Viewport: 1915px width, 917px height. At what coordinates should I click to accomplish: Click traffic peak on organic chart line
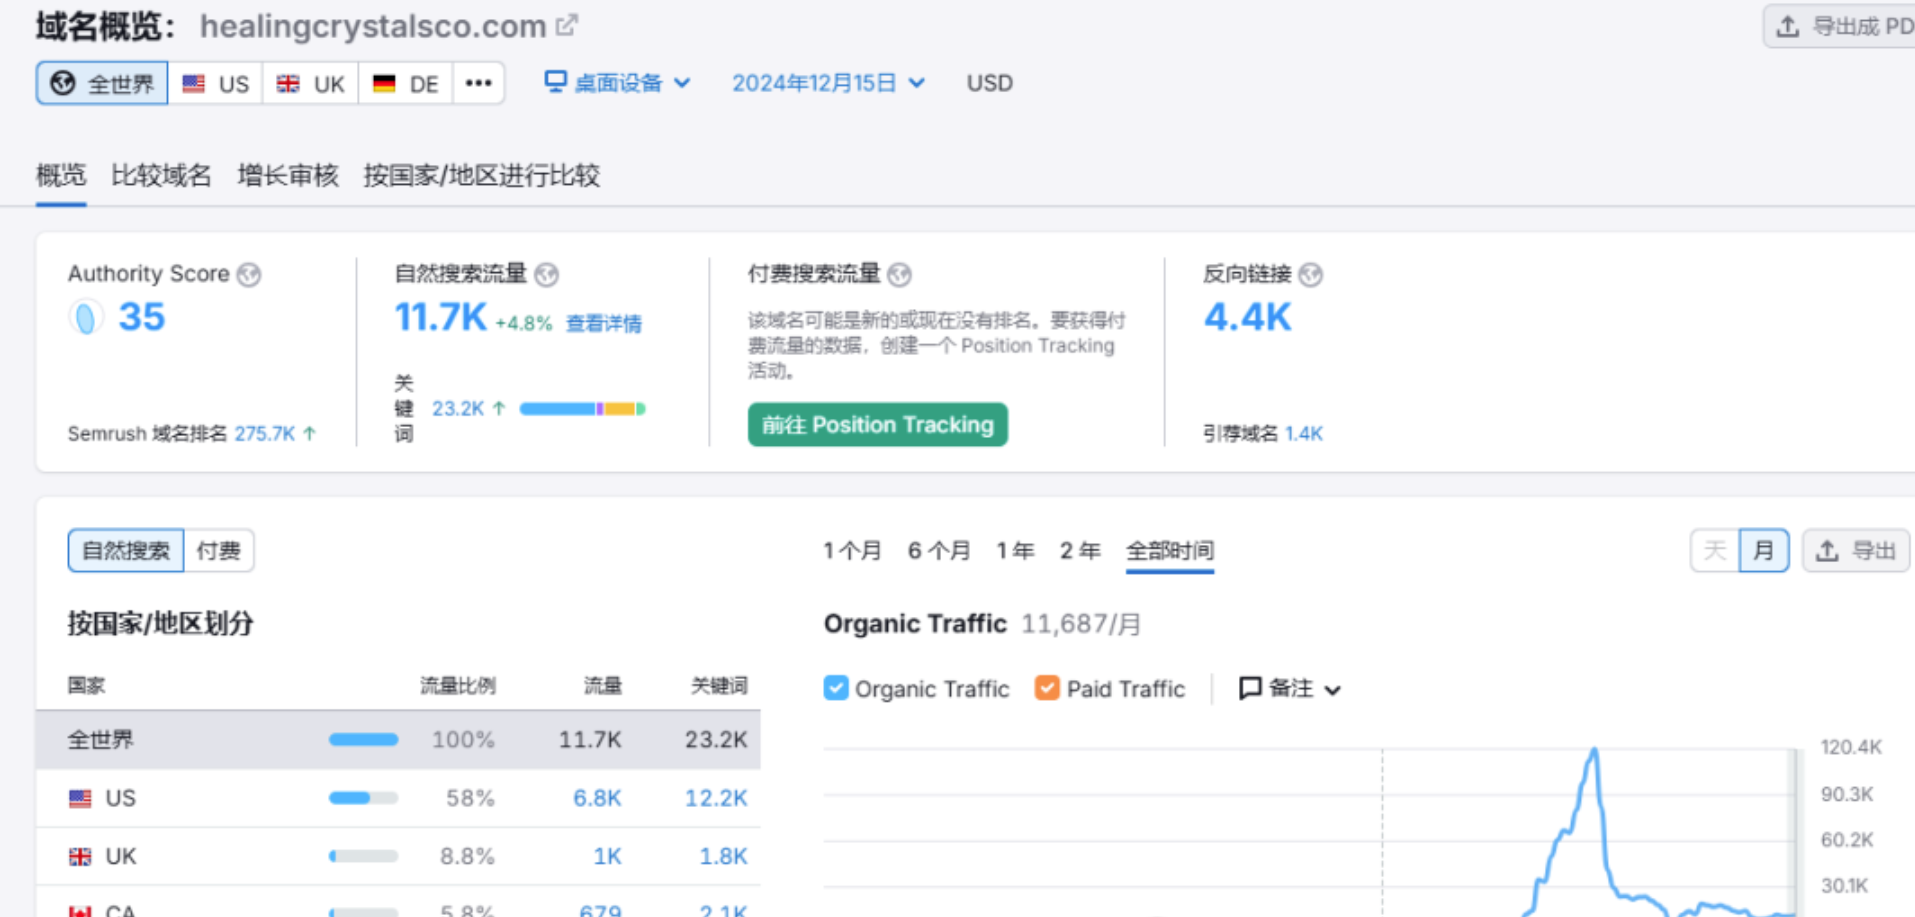point(1594,750)
